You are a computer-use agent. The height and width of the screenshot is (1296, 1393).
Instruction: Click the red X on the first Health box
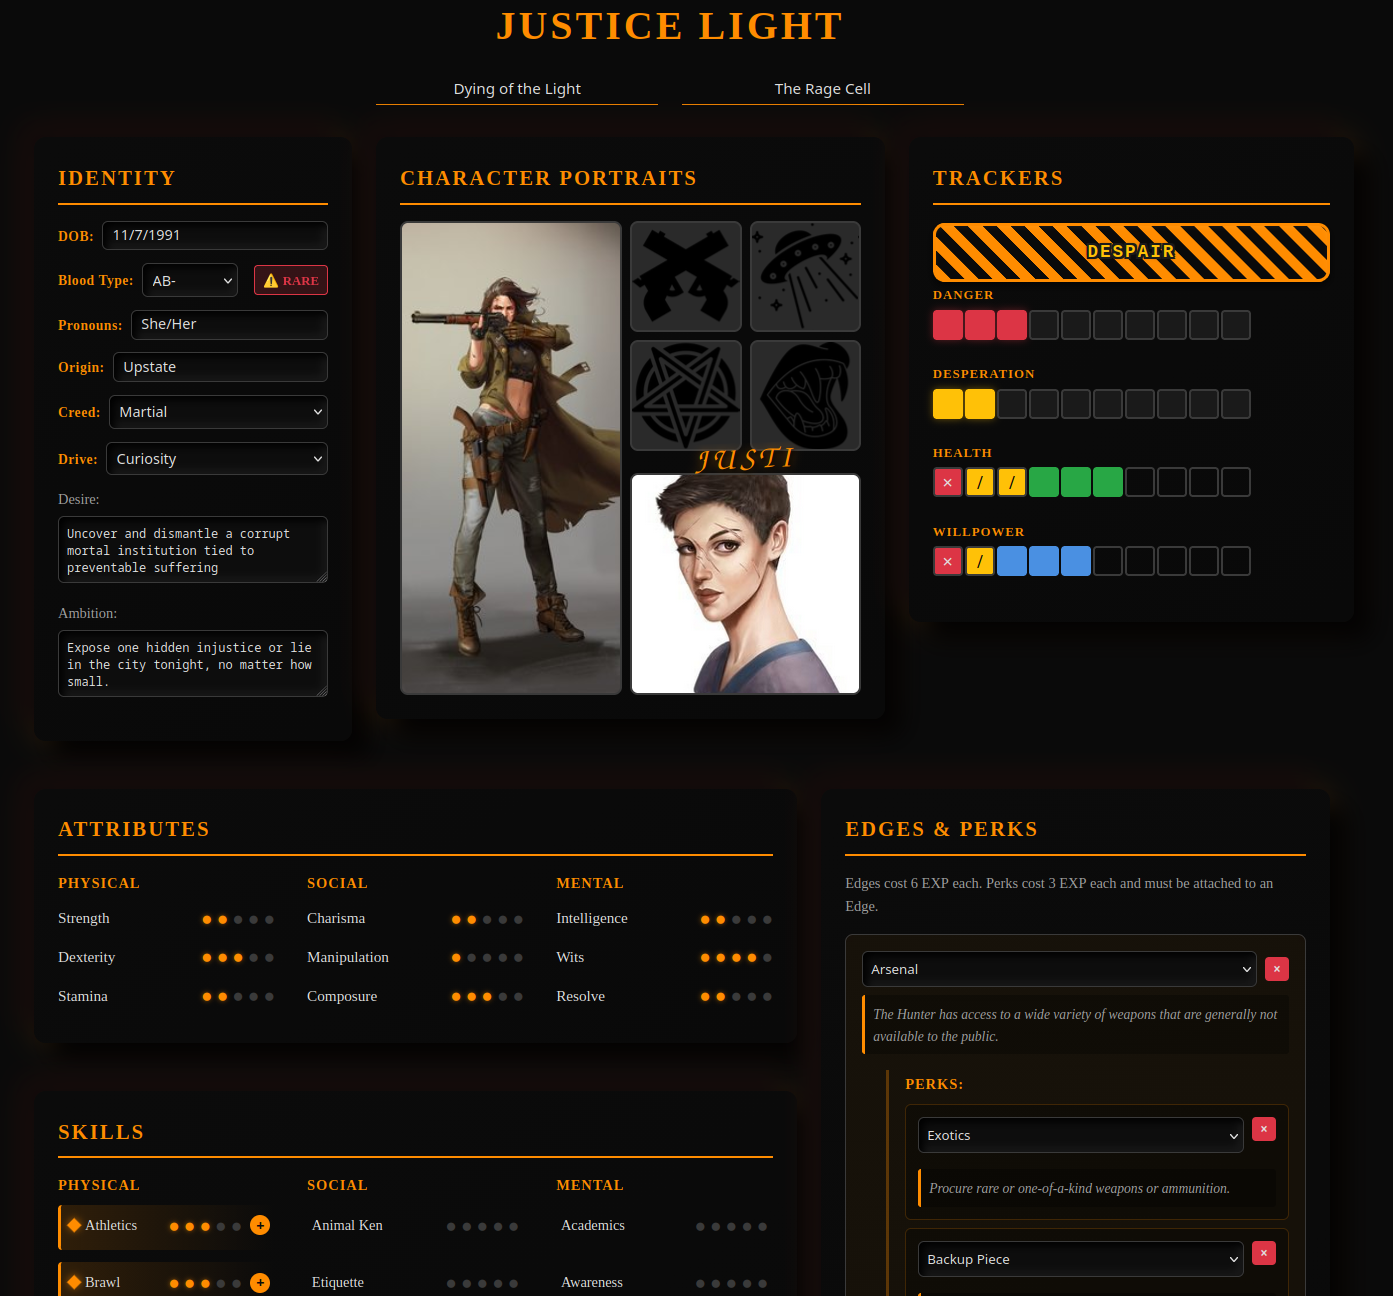[x=947, y=481]
